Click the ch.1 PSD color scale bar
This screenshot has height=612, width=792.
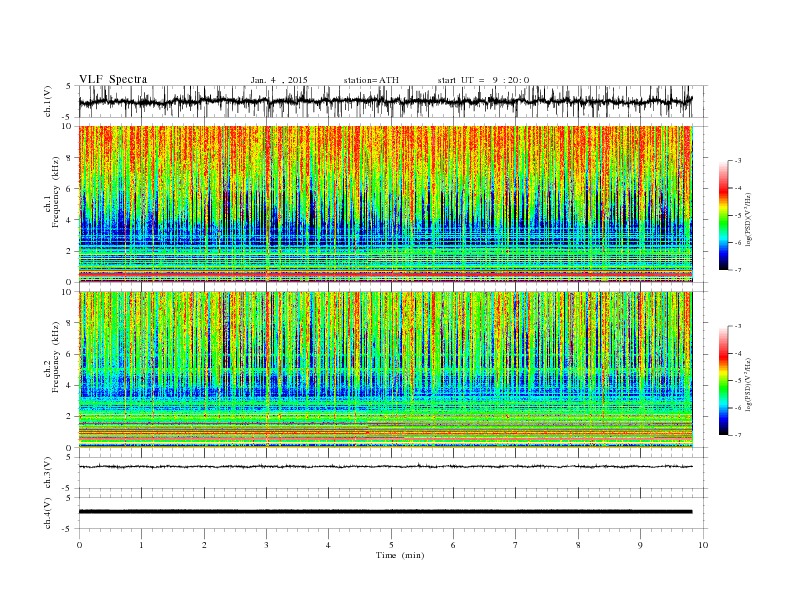click(x=723, y=215)
